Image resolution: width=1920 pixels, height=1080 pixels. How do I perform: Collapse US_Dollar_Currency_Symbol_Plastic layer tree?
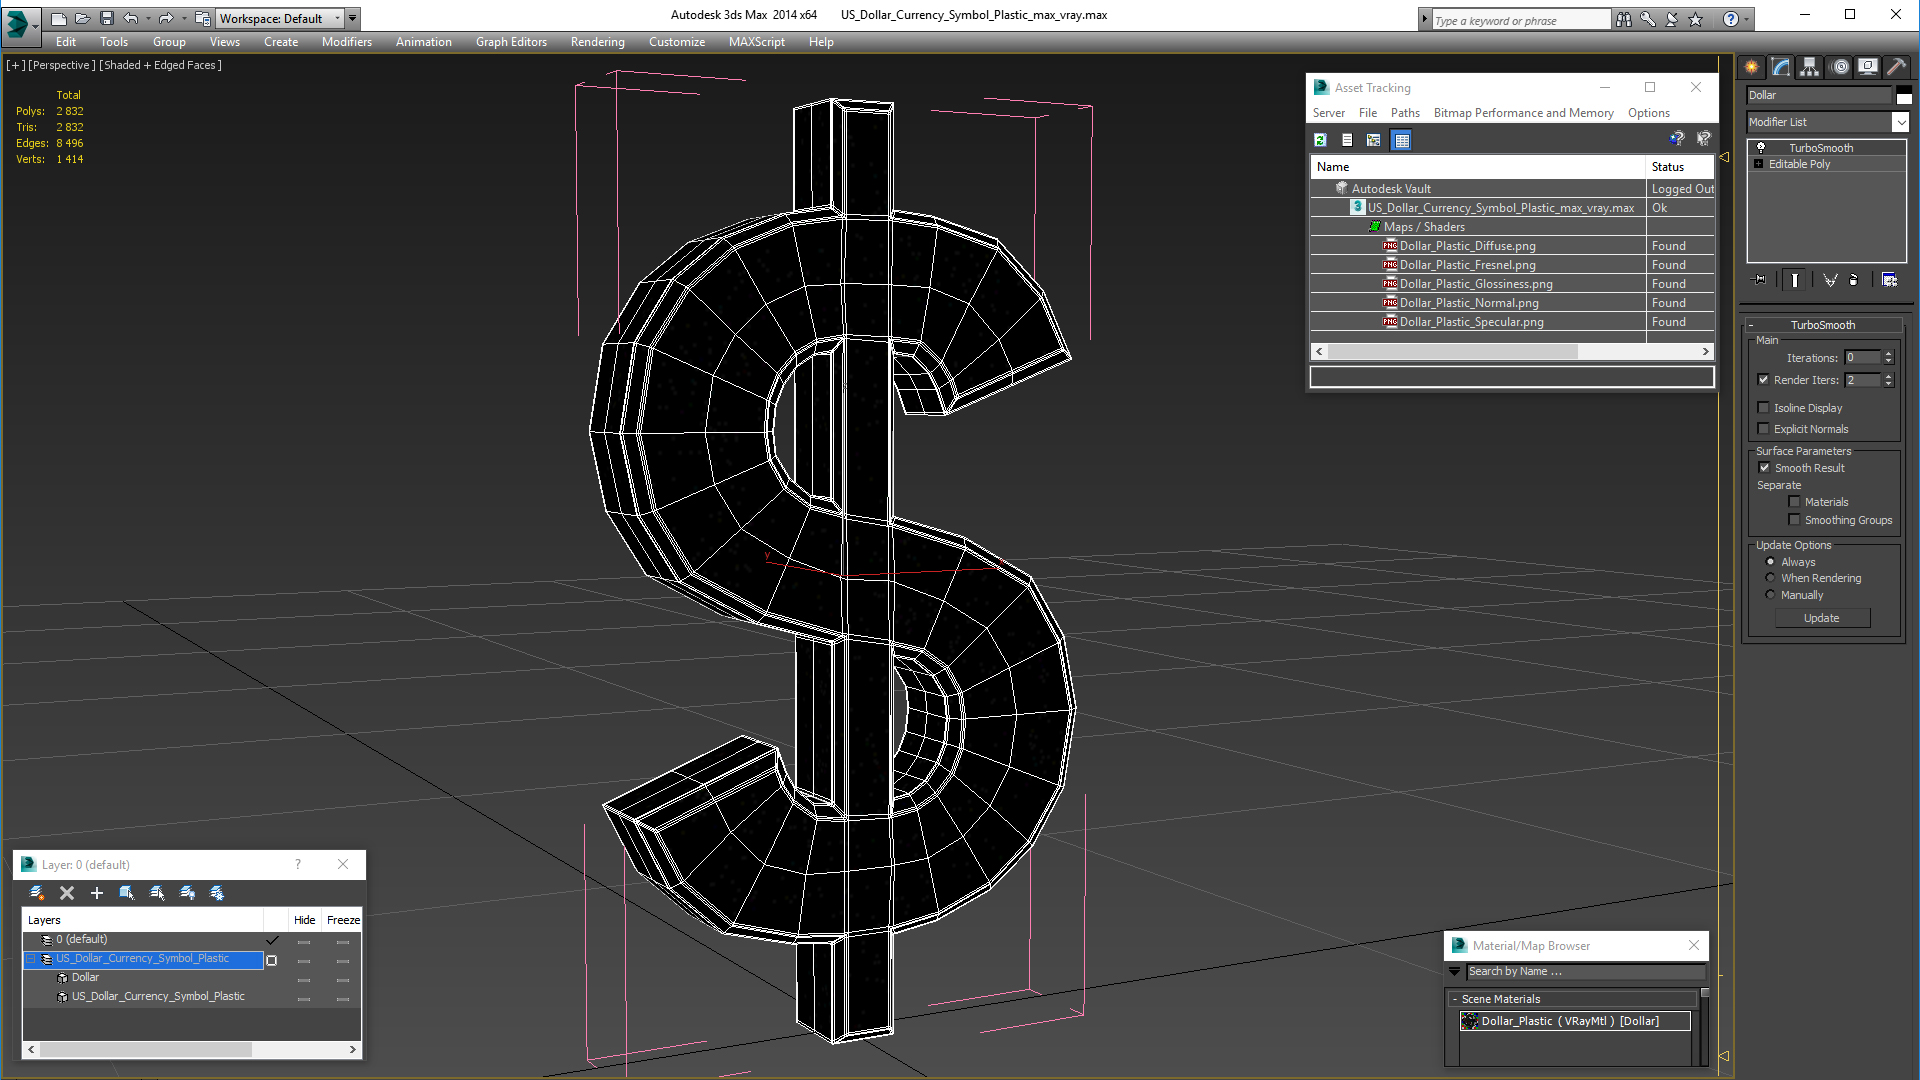(30, 959)
